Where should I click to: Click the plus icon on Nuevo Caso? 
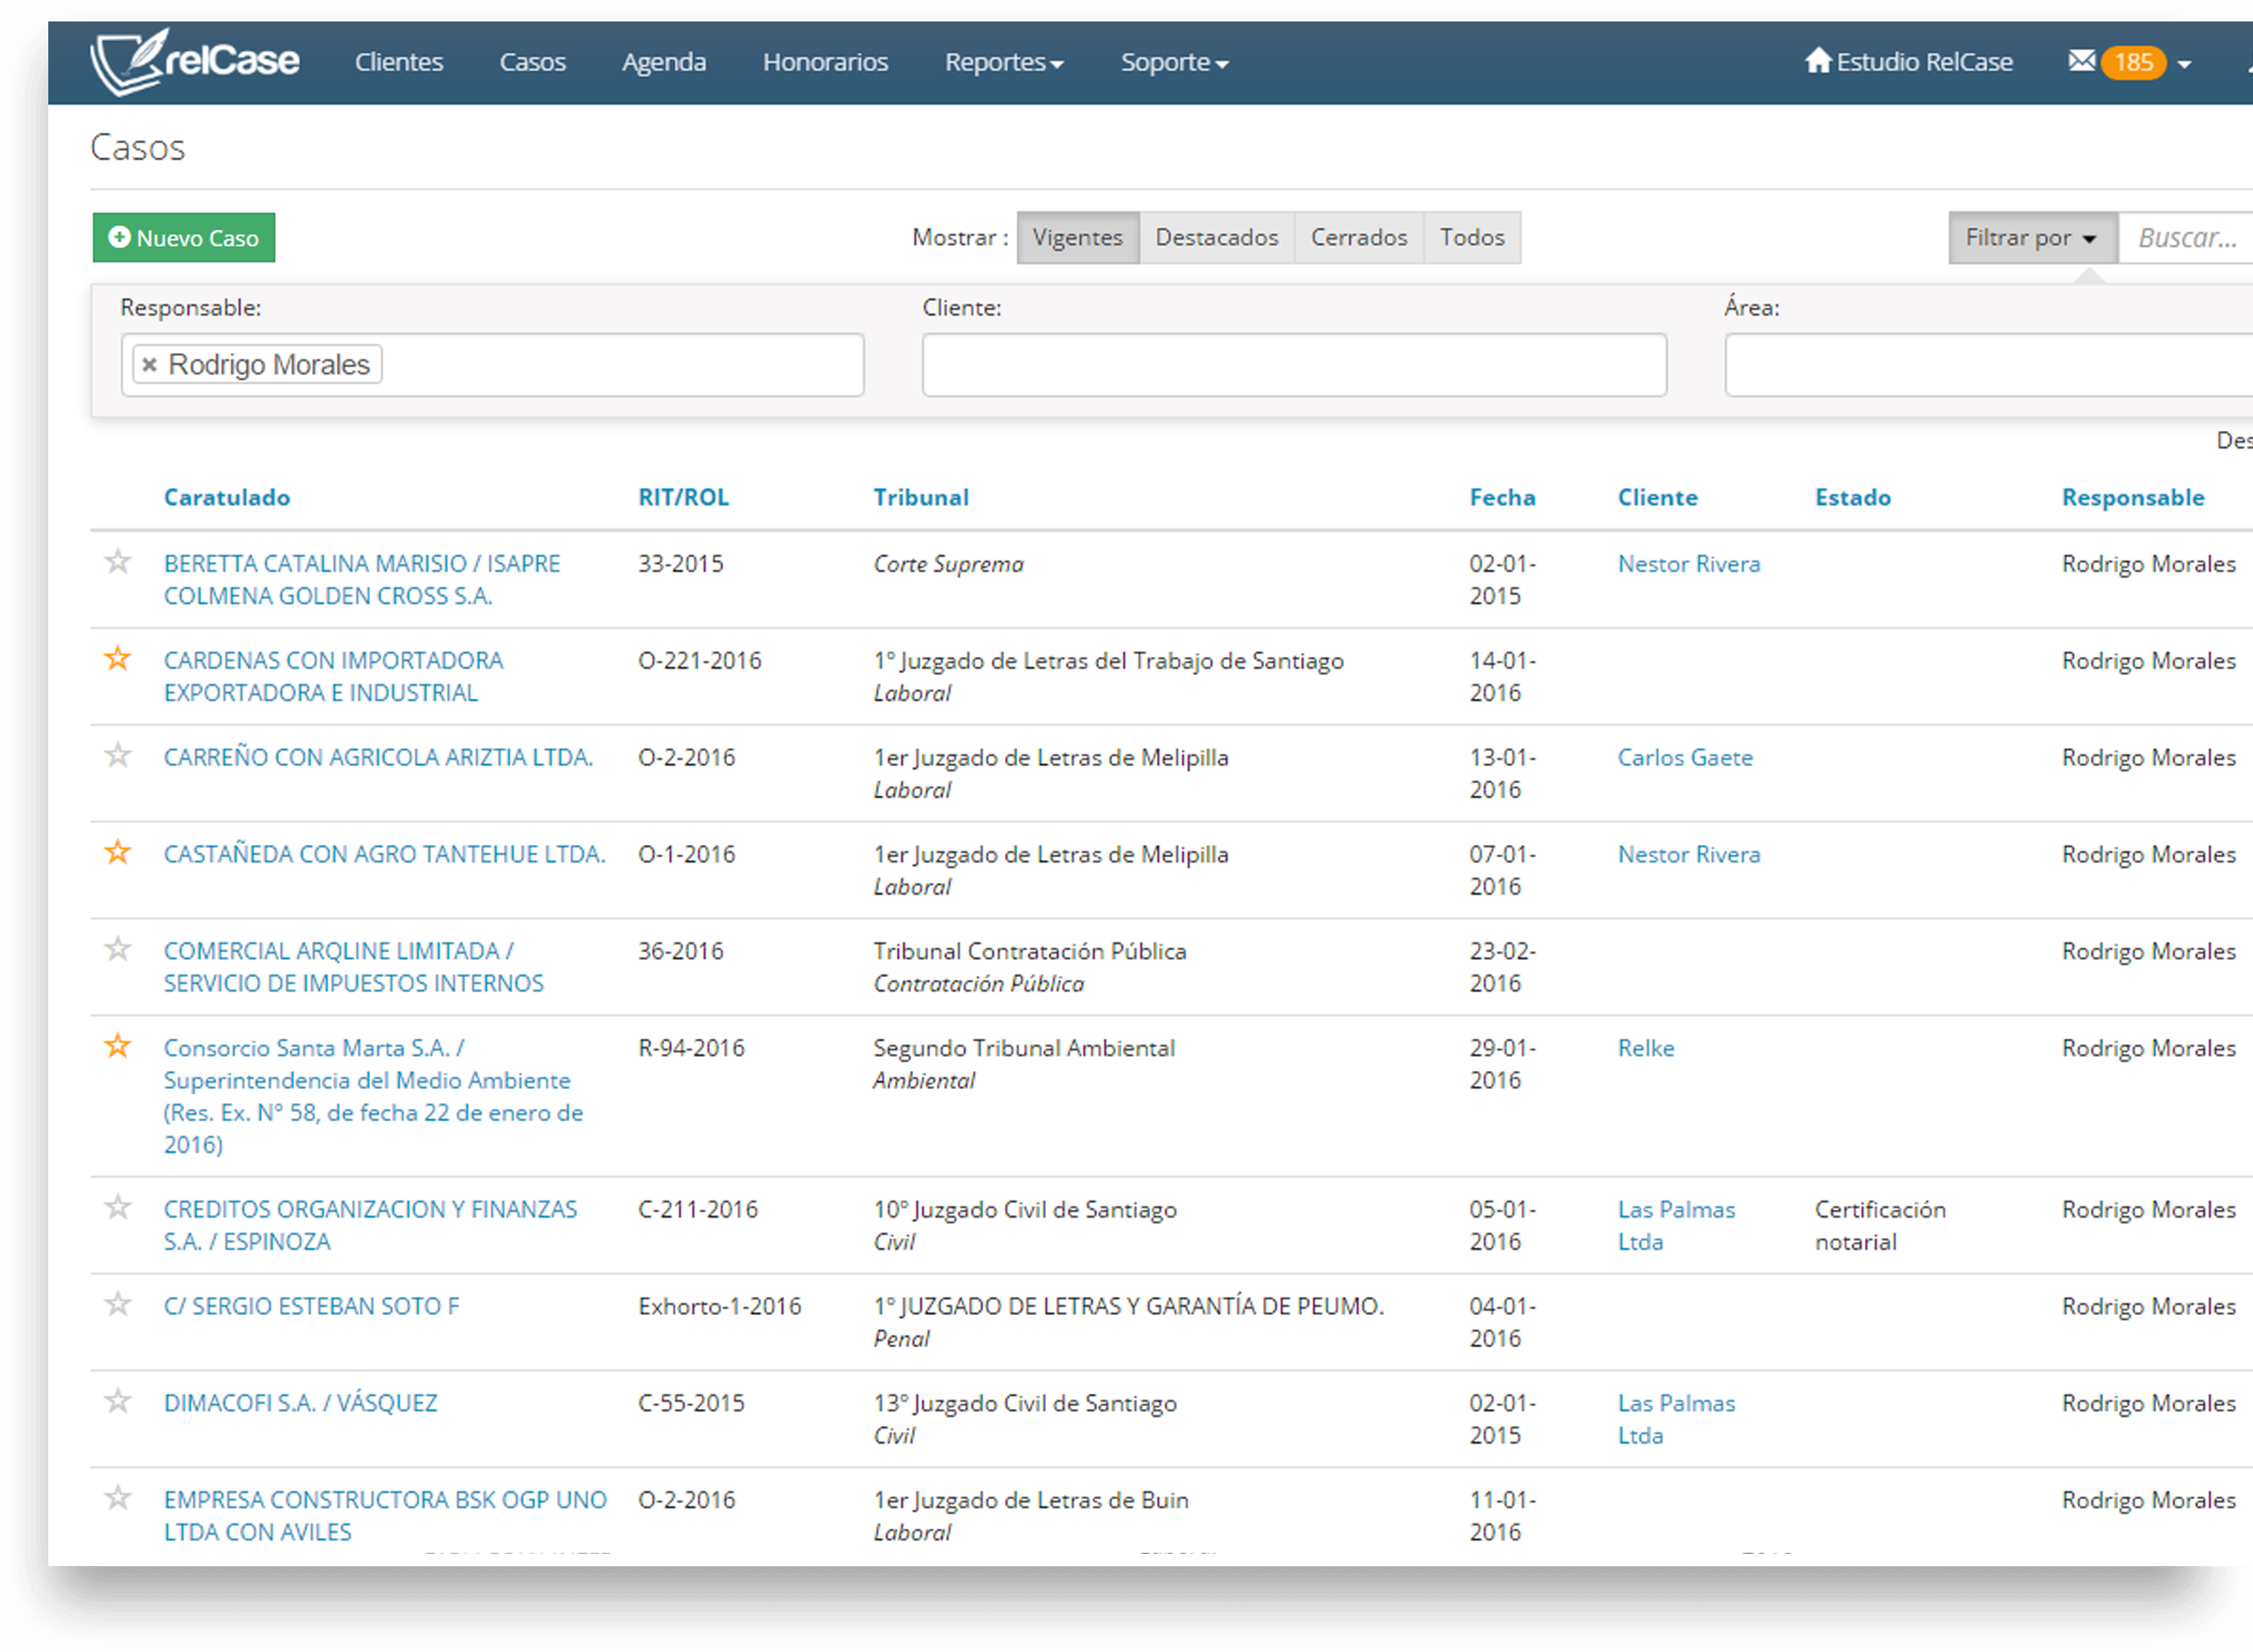[x=118, y=237]
